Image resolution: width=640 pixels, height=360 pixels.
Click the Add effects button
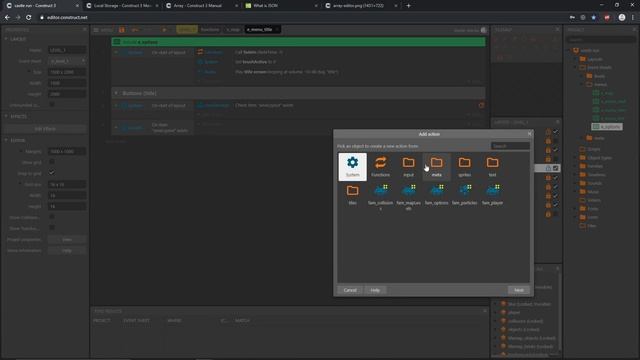45,129
